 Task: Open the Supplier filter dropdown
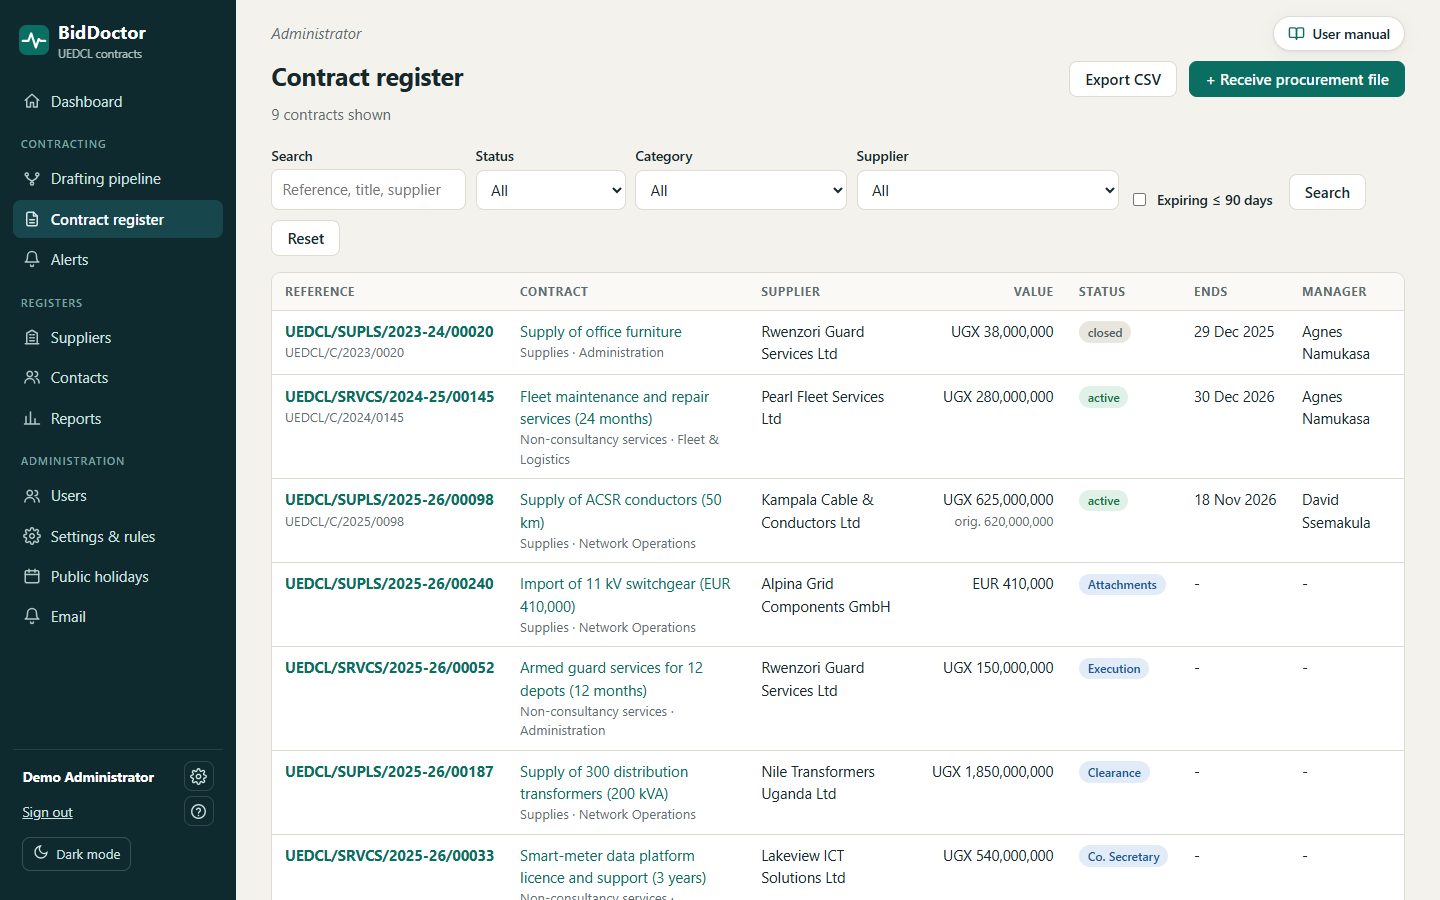click(x=988, y=190)
